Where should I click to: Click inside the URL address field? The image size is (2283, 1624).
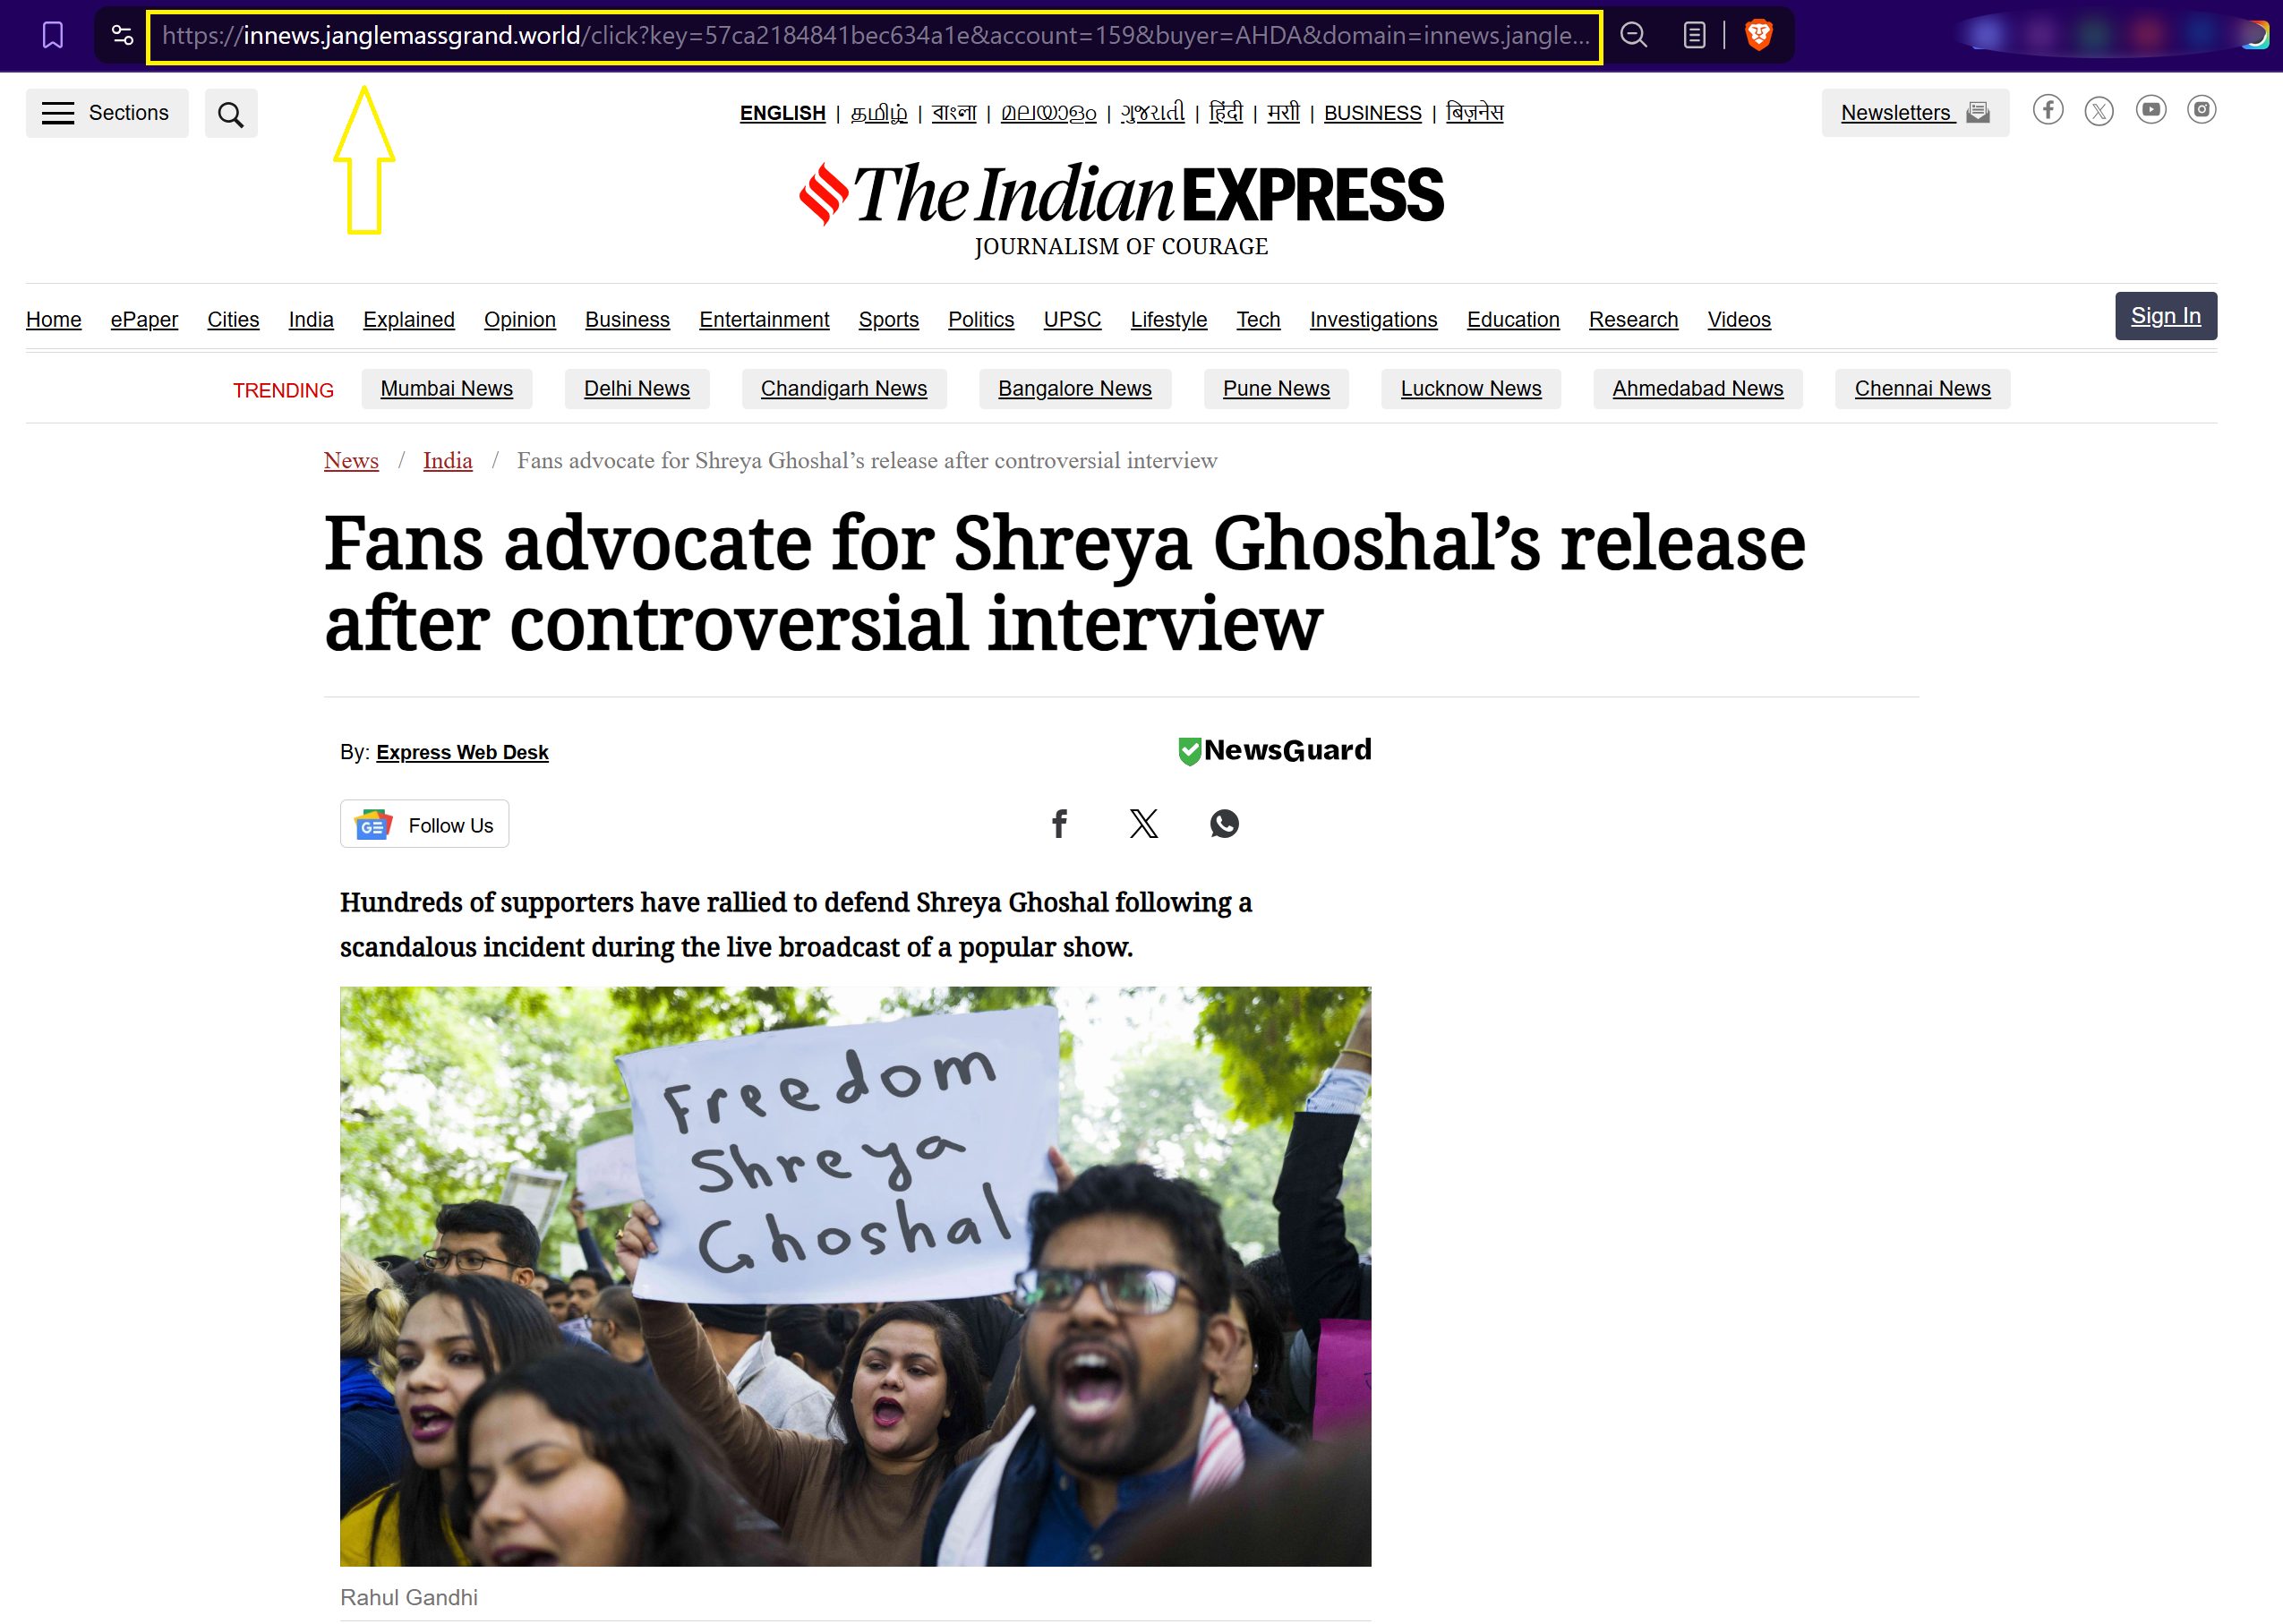point(875,37)
